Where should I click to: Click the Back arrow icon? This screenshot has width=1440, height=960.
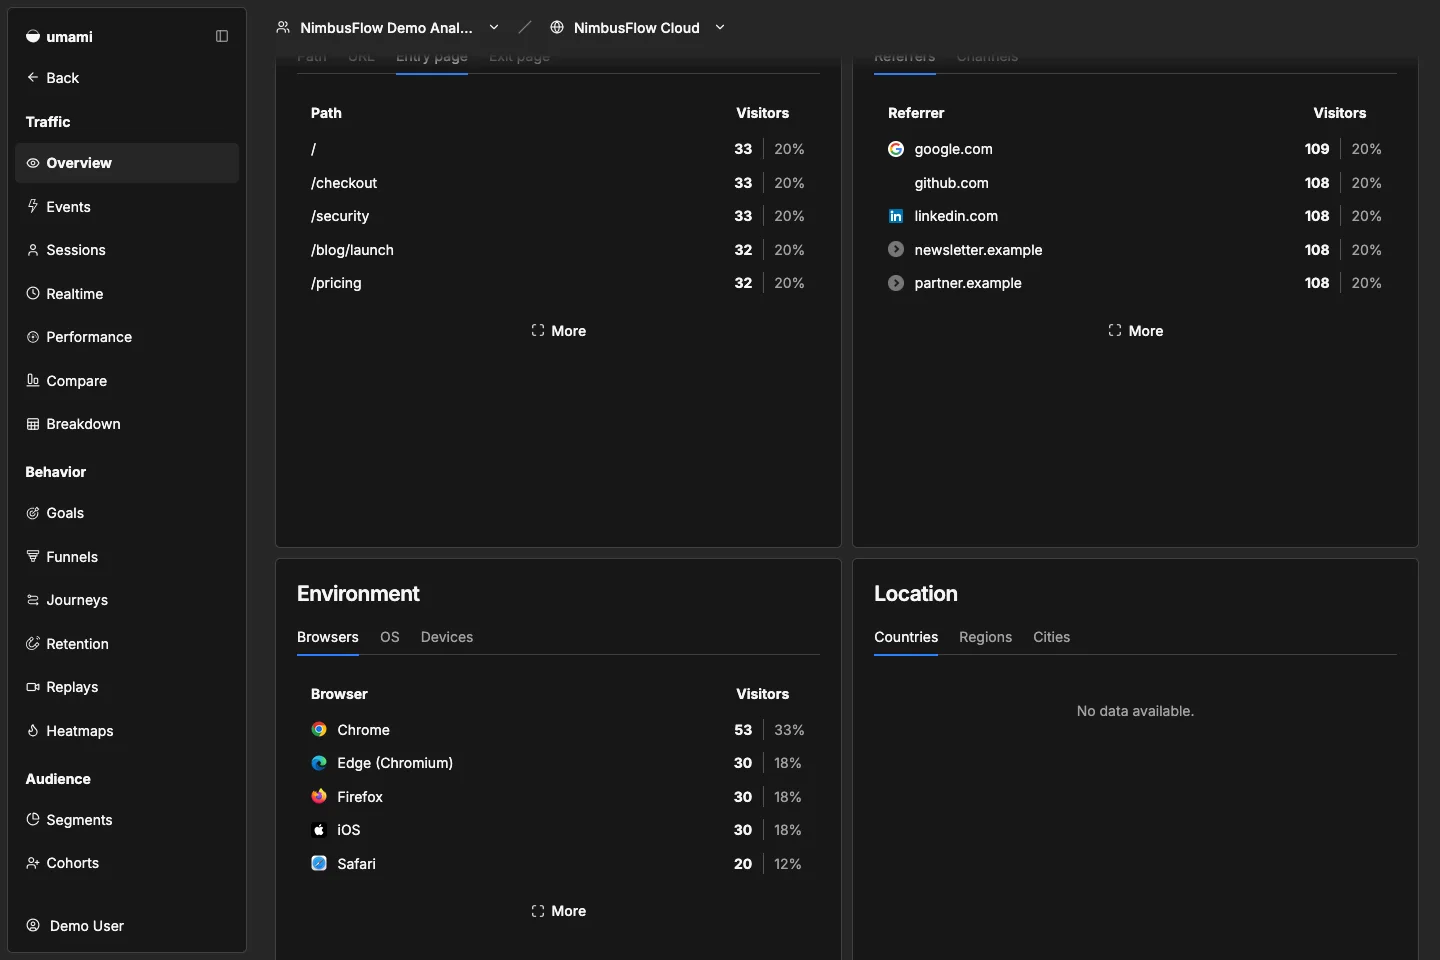click(x=33, y=77)
